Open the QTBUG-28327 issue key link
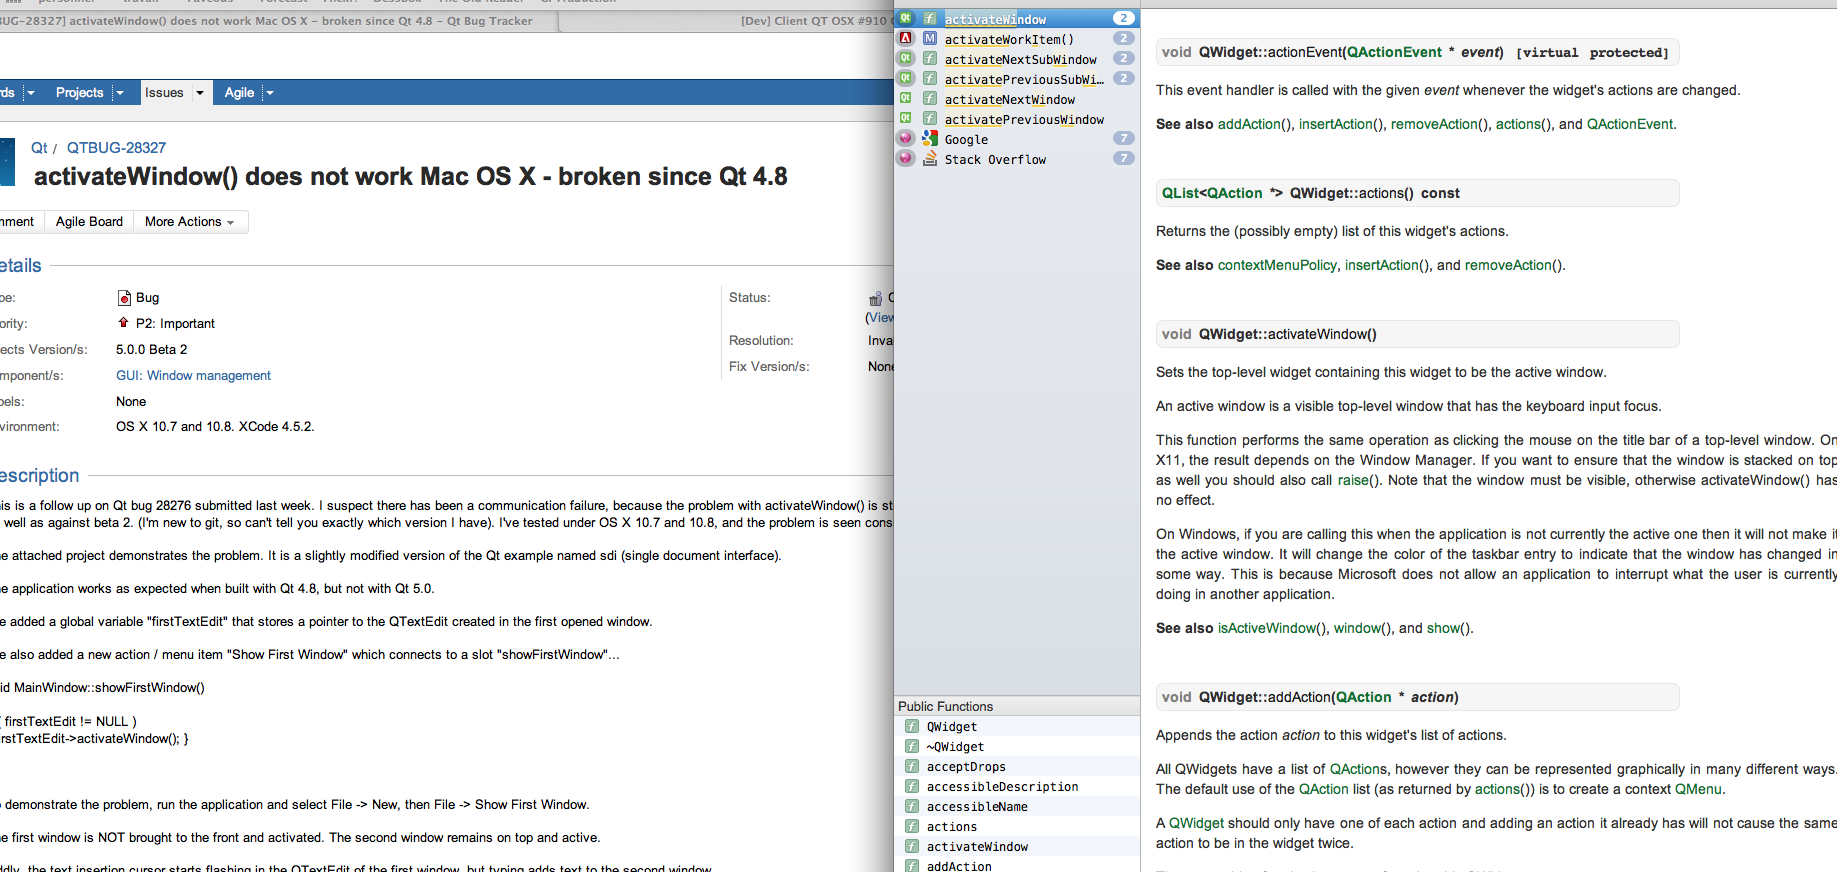Viewport: 1837px width, 872px height. pos(116,148)
